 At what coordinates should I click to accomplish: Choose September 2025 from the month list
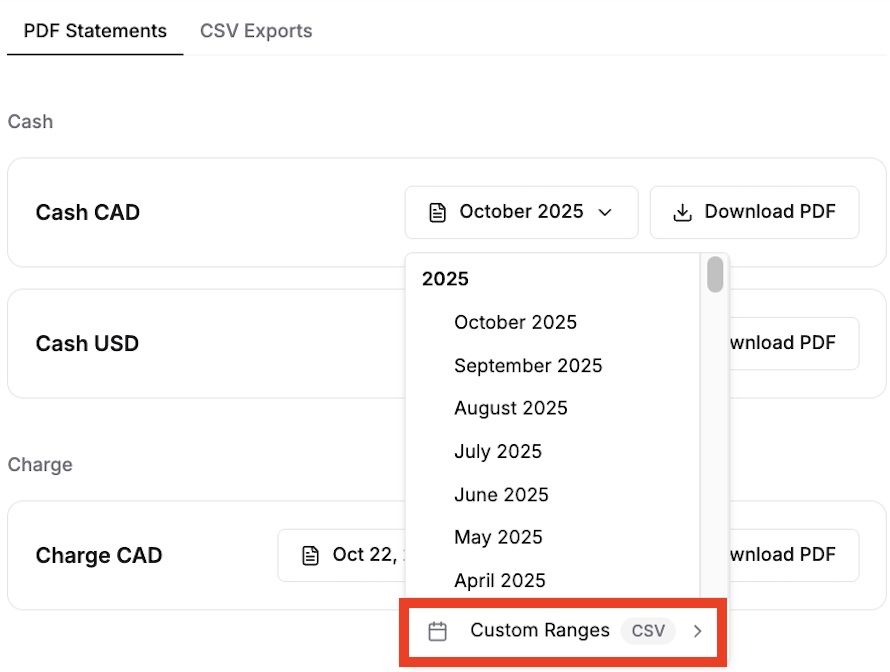(528, 366)
